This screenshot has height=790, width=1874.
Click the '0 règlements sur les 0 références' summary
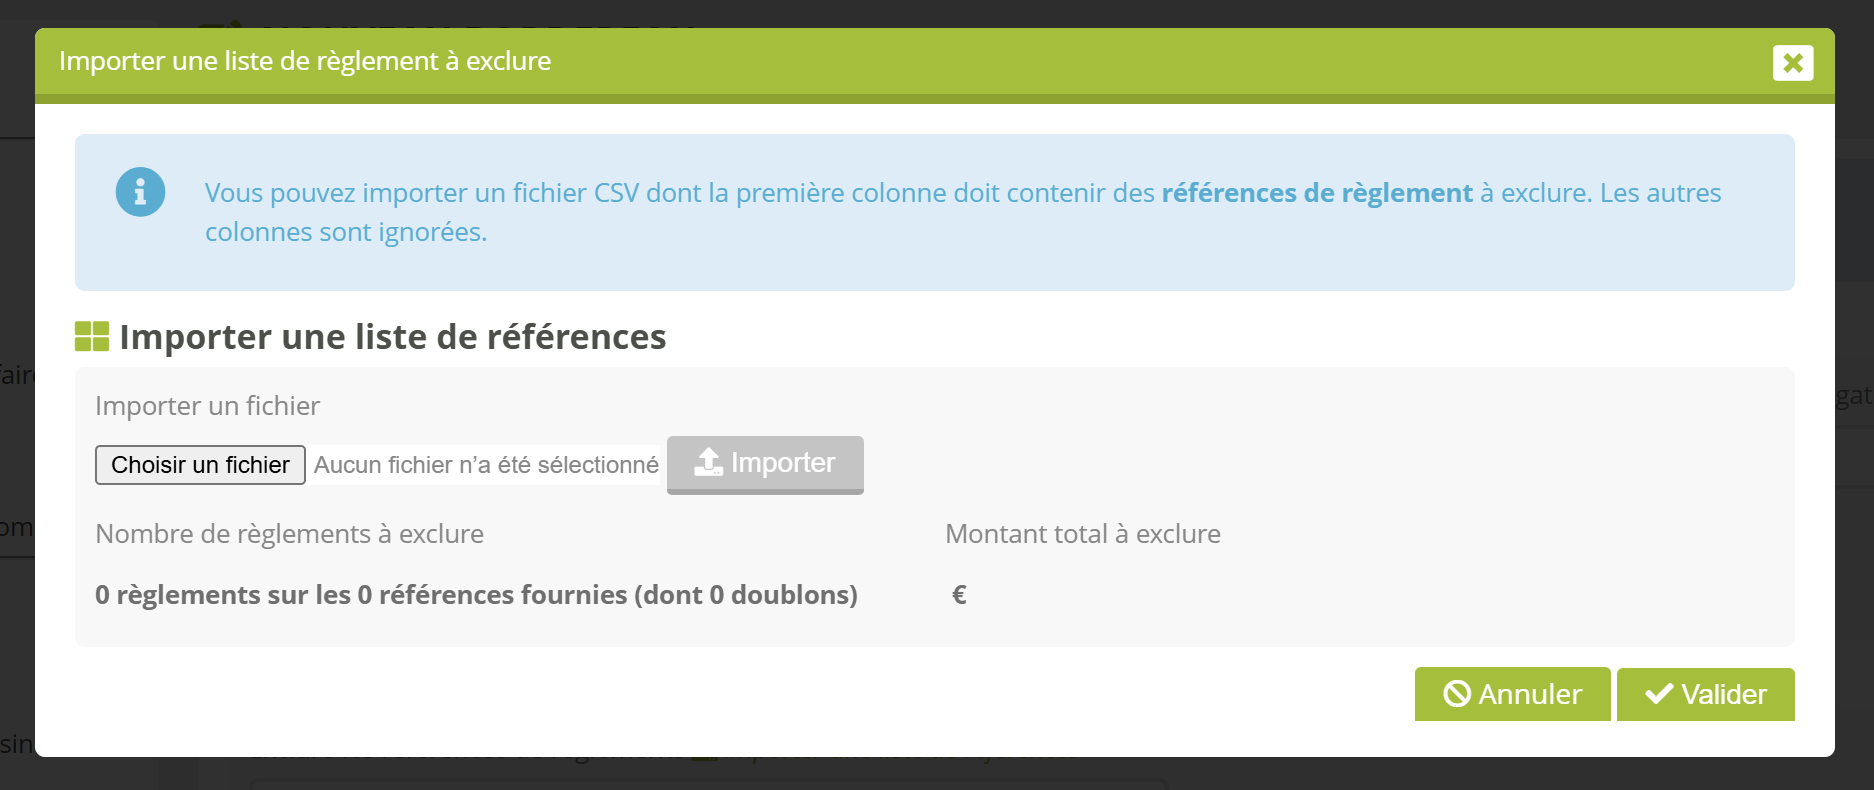coord(476,595)
